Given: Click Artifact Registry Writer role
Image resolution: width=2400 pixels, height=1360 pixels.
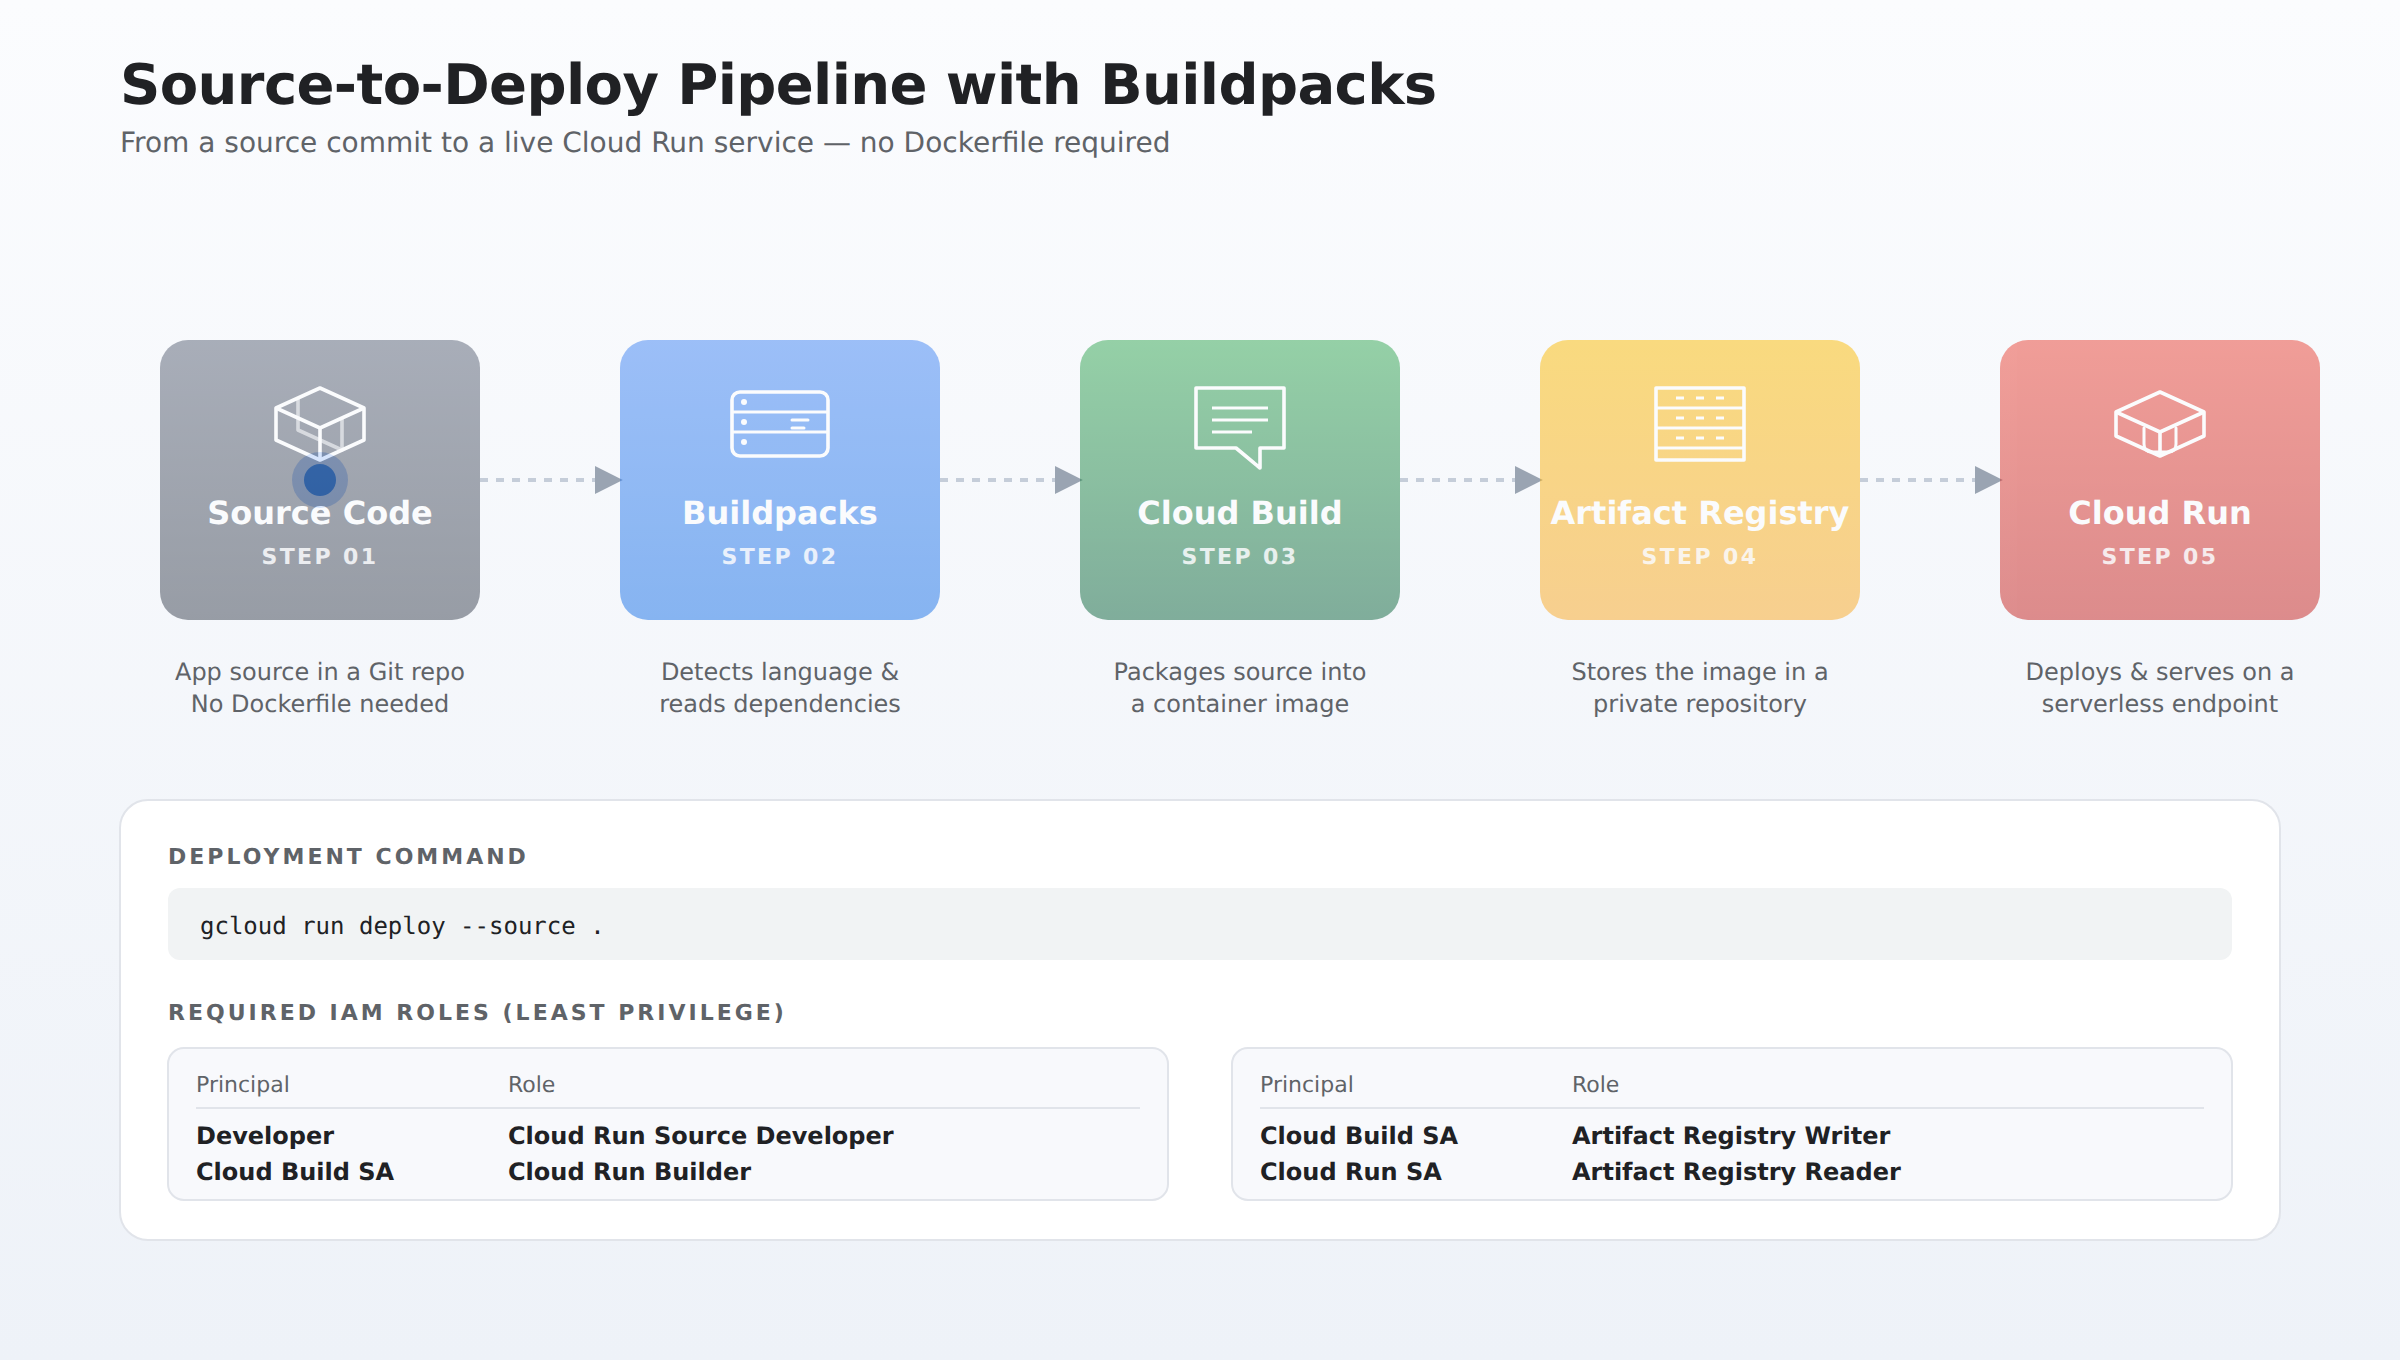Looking at the screenshot, I should point(1731,1136).
